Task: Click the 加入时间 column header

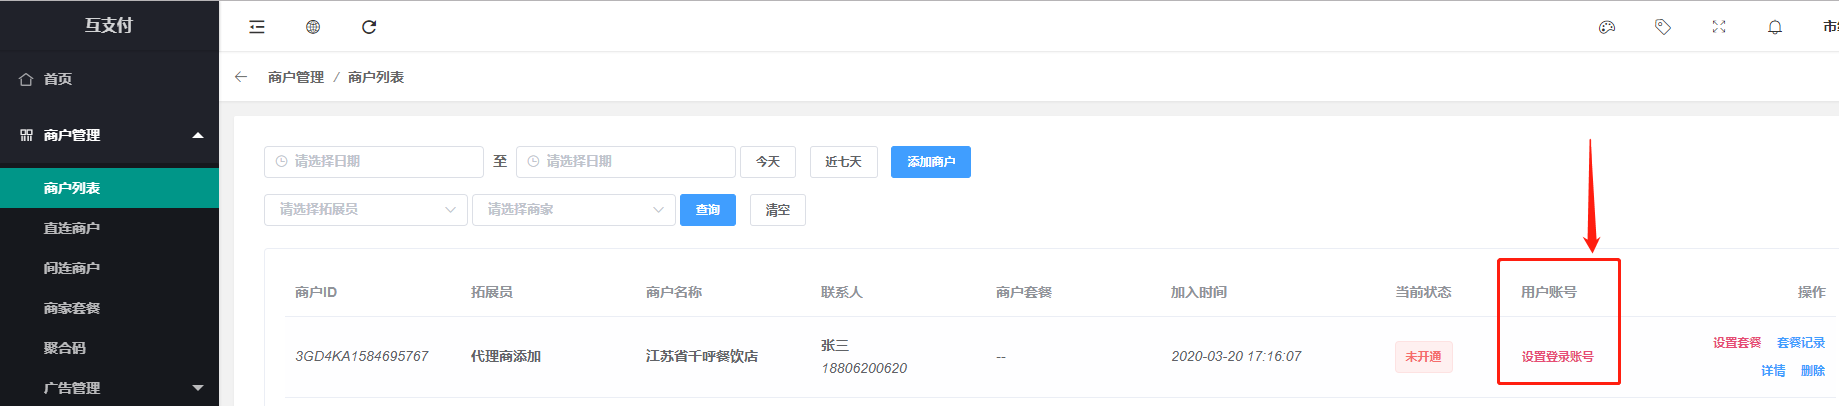Action: pyautogui.click(x=1199, y=293)
